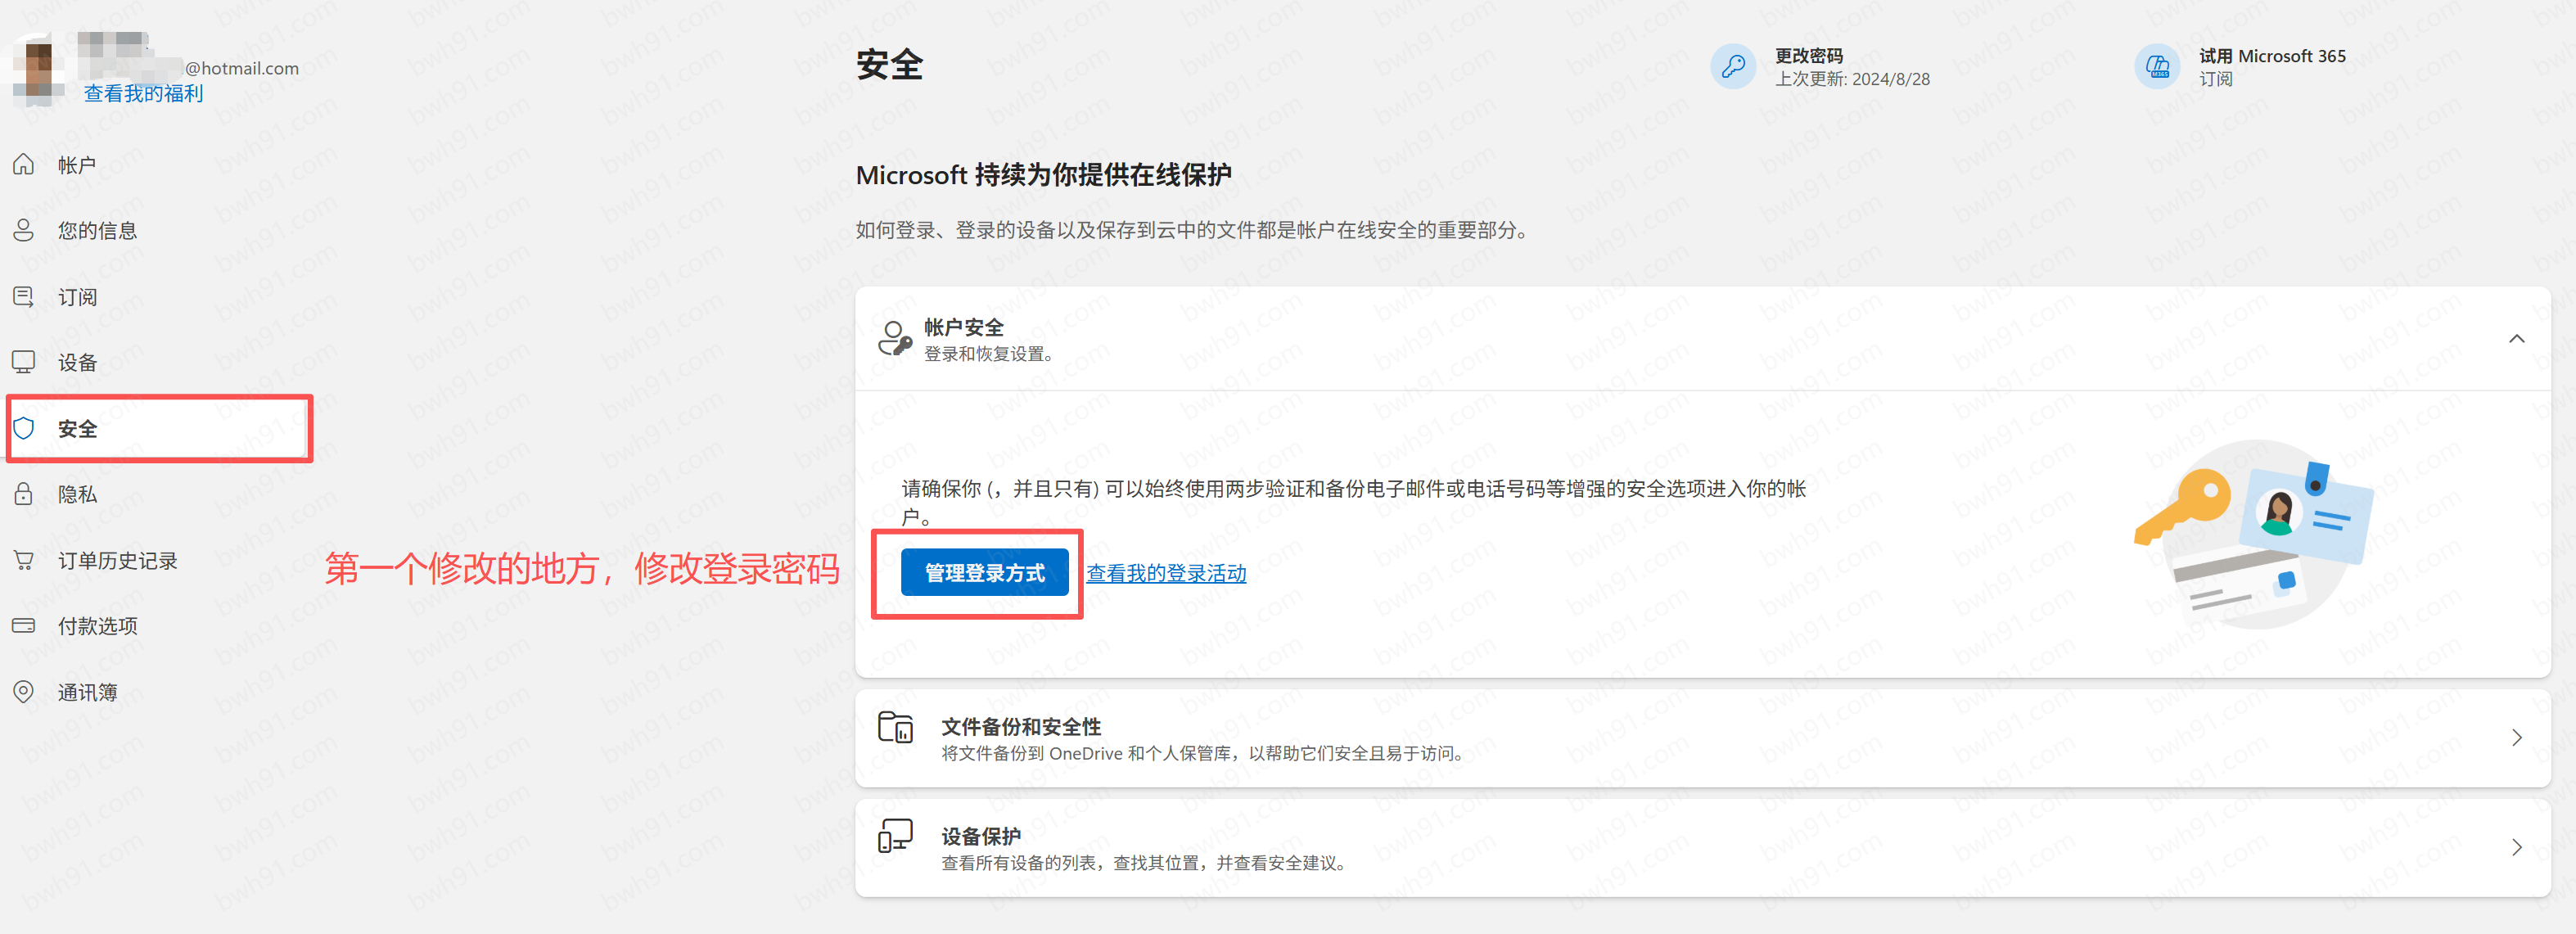Click the lock icon for 隐私

pos(23,494)
